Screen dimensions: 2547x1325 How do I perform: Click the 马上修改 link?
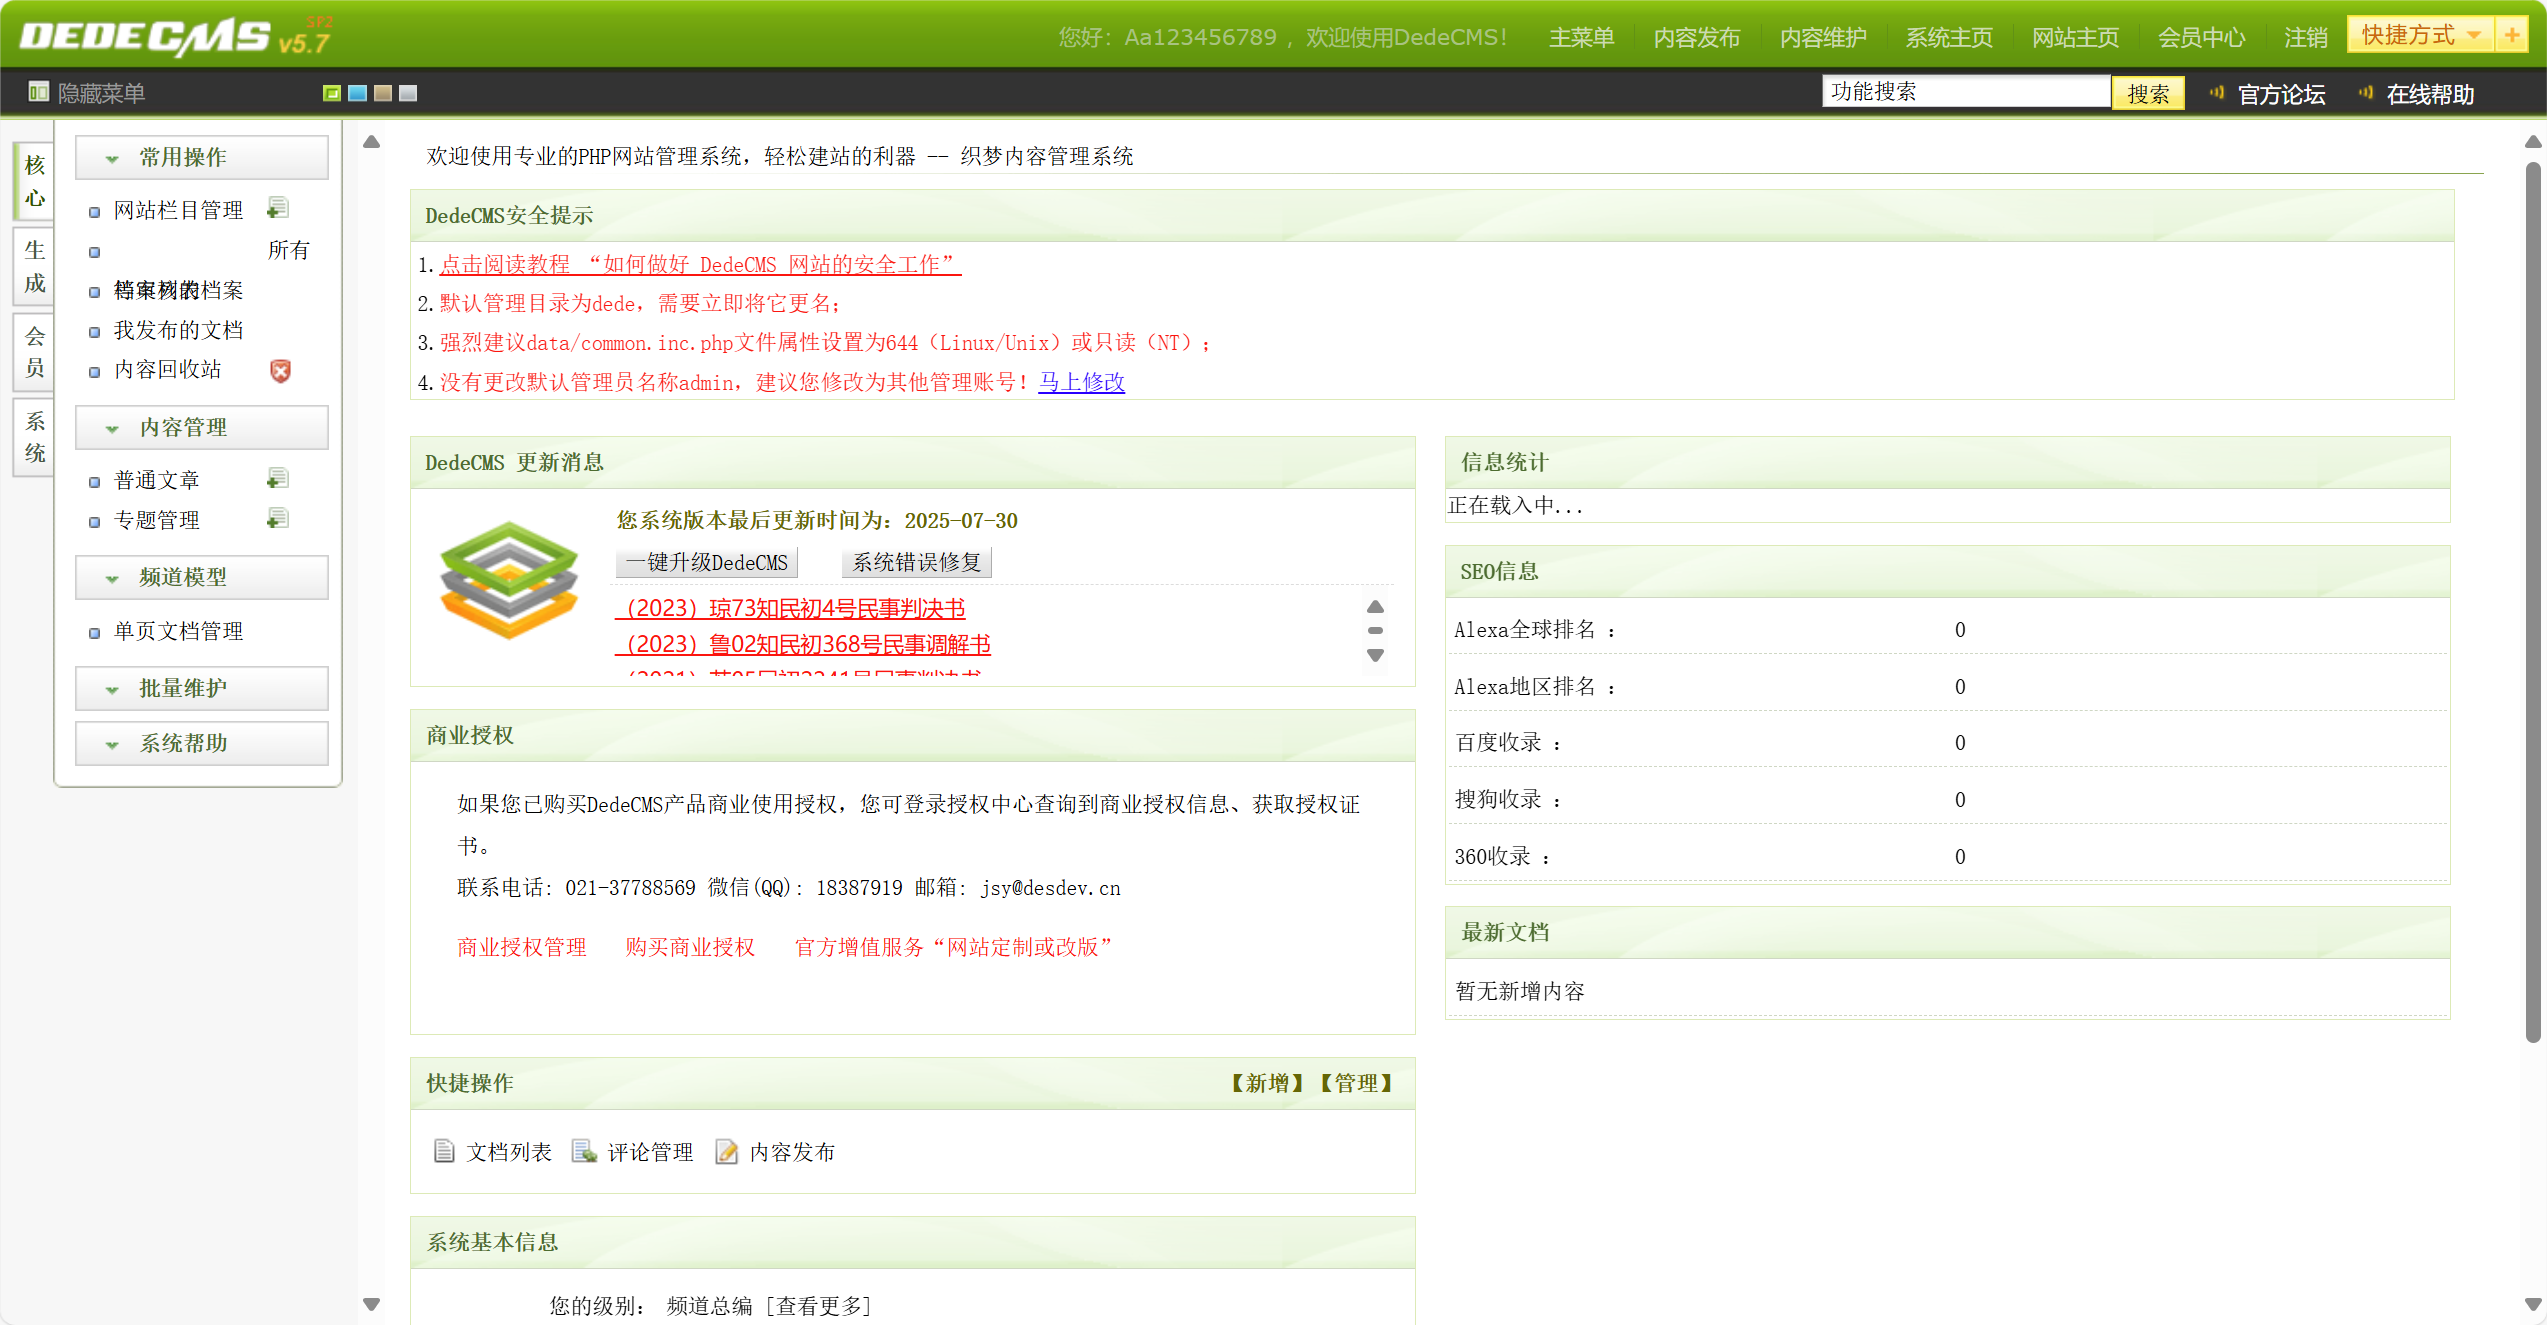1081,382
